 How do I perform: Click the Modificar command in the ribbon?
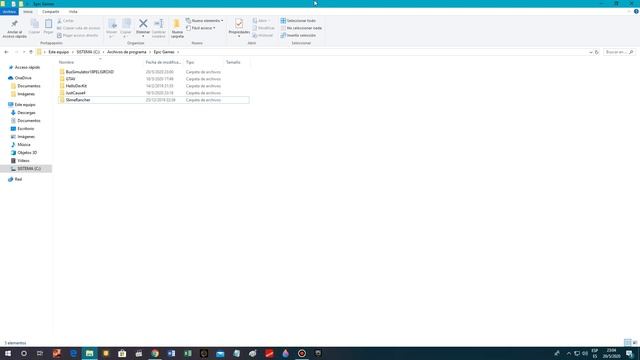(x=263, y=28)
